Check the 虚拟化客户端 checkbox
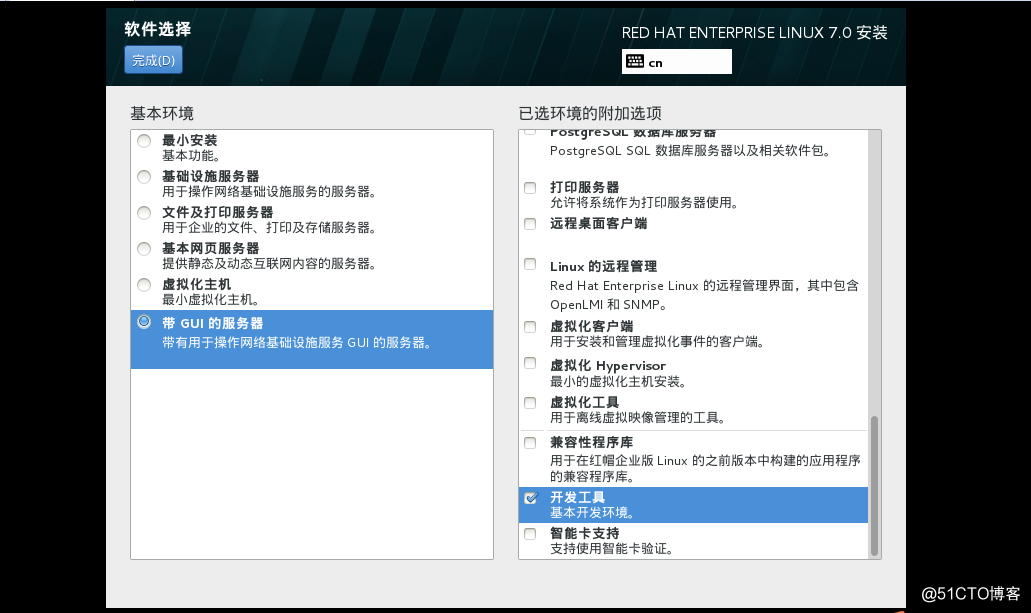 click(x=530, y=327)
